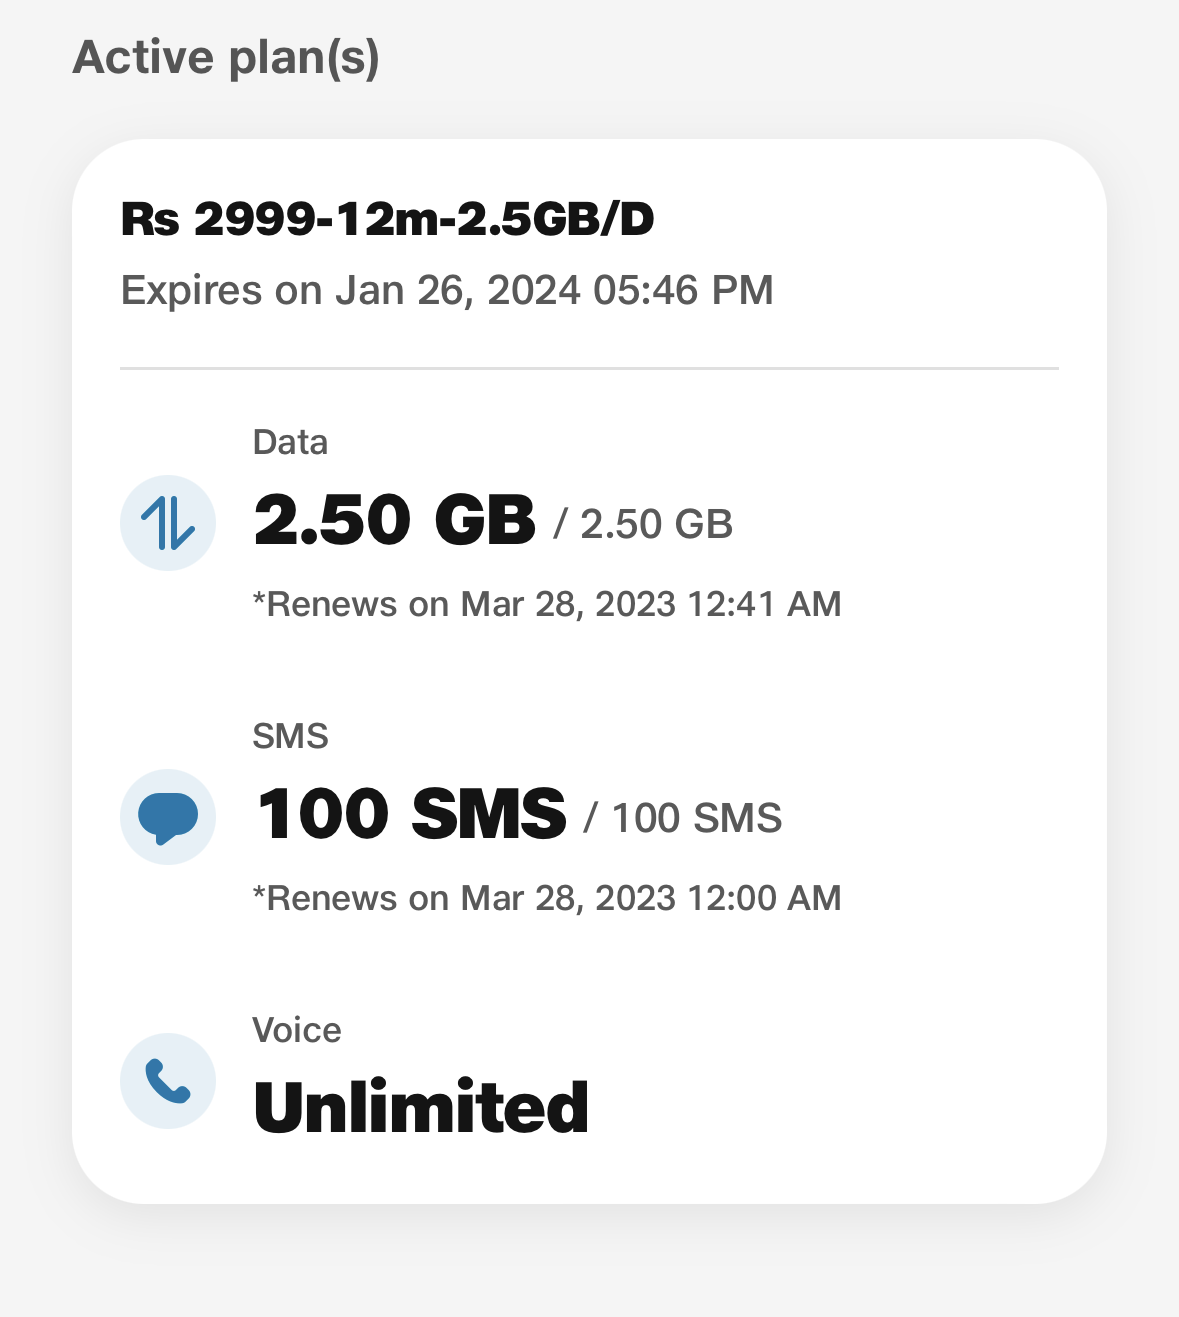This screenshot has height=1317, width=1179.
Task: Tap the data transfer arrows icon
Action: (x=168, y=523)
